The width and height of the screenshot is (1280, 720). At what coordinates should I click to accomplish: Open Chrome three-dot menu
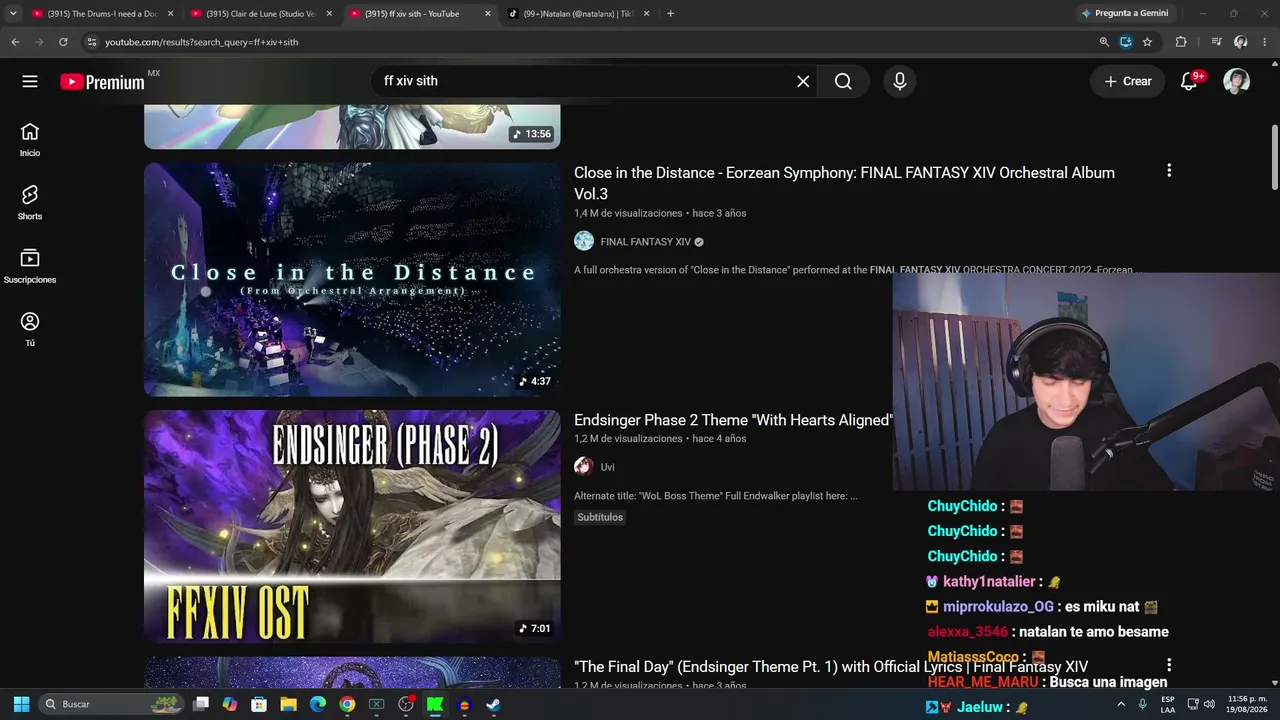pyautogui.click(x=1265, y=42)
